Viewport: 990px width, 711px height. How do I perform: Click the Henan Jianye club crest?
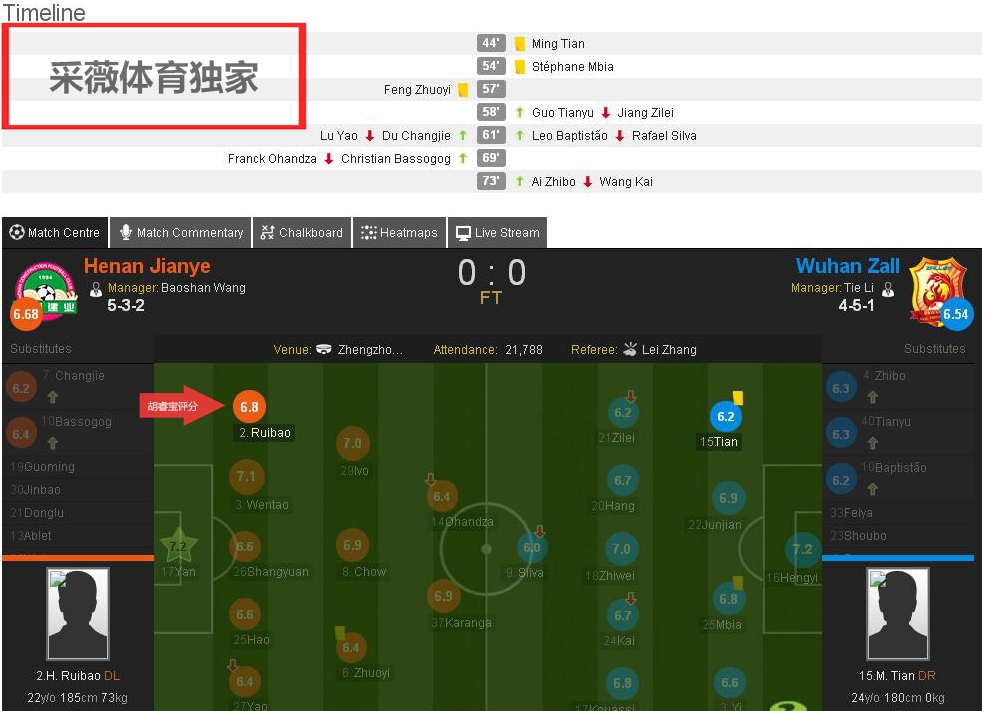pyautogui.click(x=45, y=291)
